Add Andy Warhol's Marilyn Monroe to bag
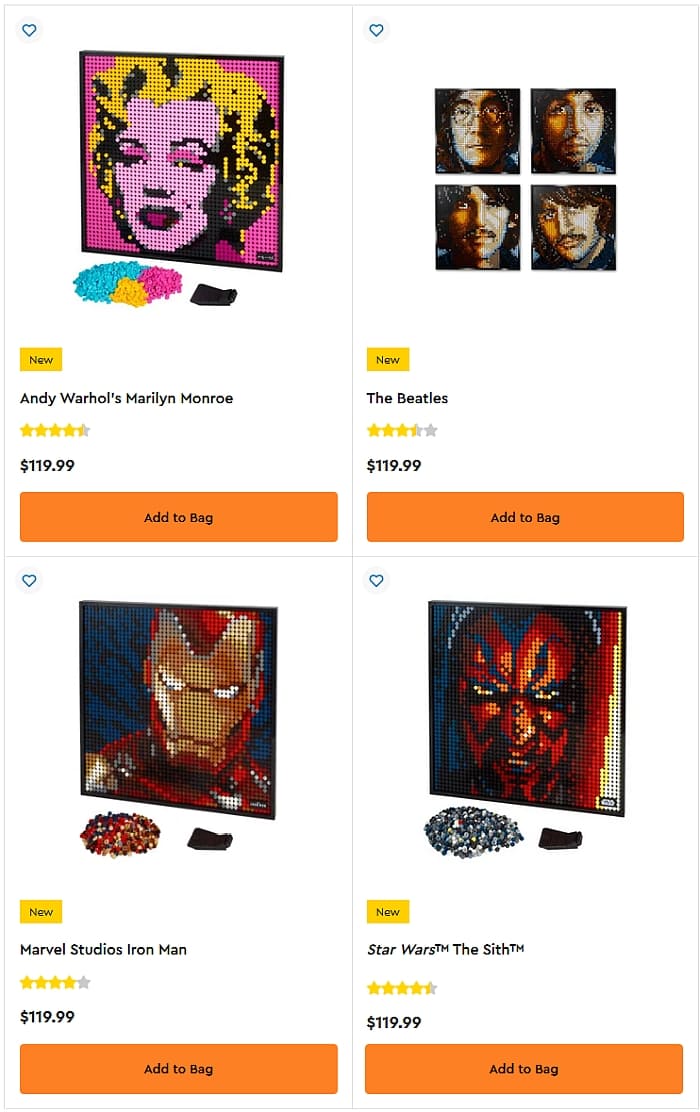This screenshot has width=700, height=1112. pos(178,517)
